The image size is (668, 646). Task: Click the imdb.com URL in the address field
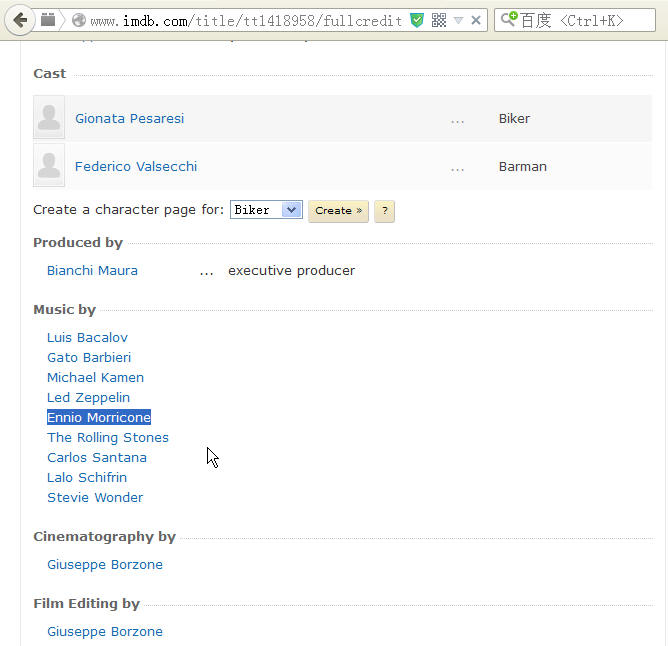pyautogui.click(x=246, y=20)
